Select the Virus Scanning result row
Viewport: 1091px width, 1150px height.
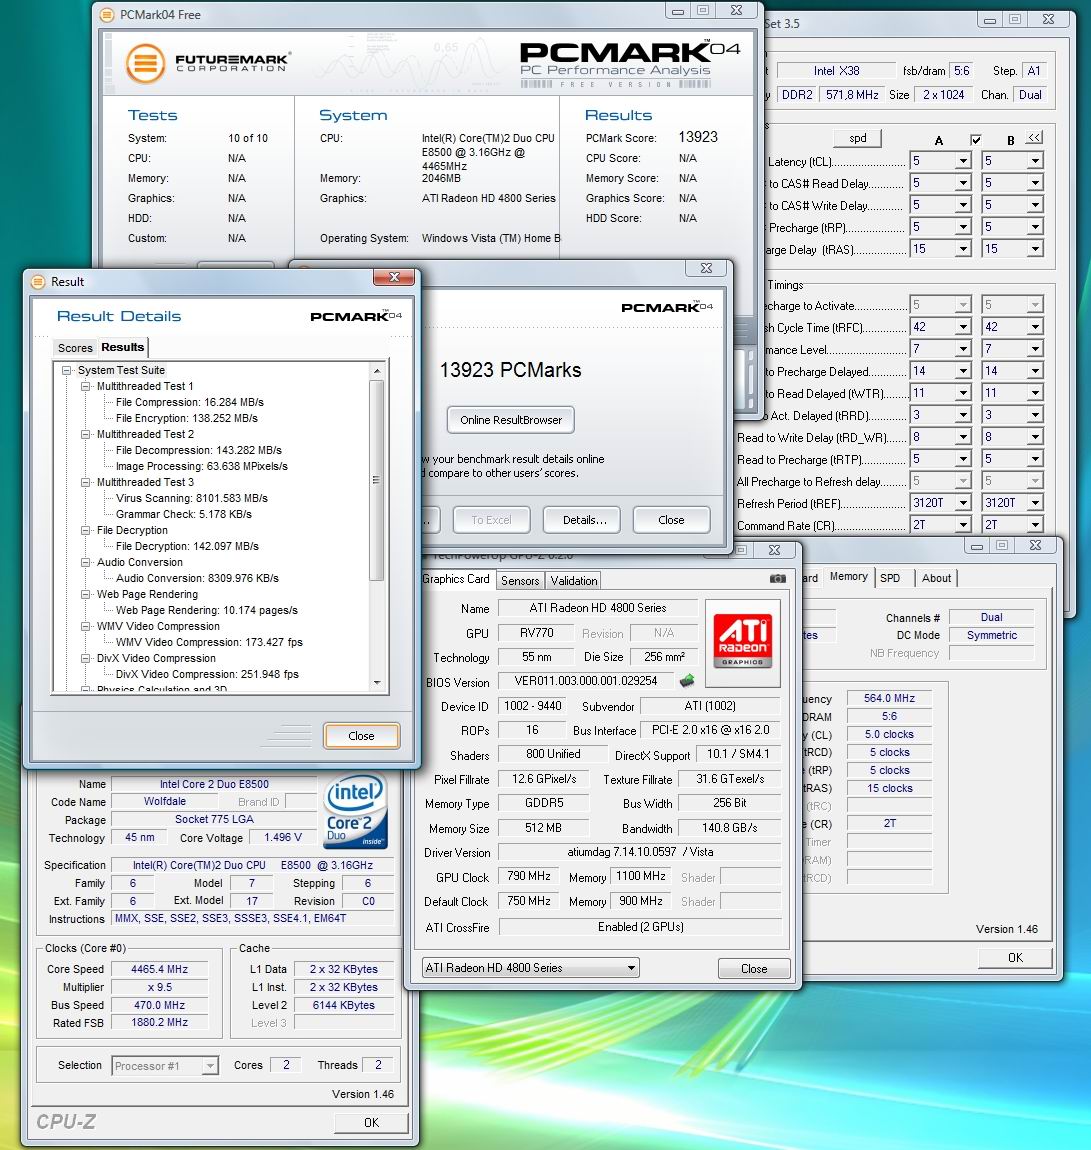(192, 499)
